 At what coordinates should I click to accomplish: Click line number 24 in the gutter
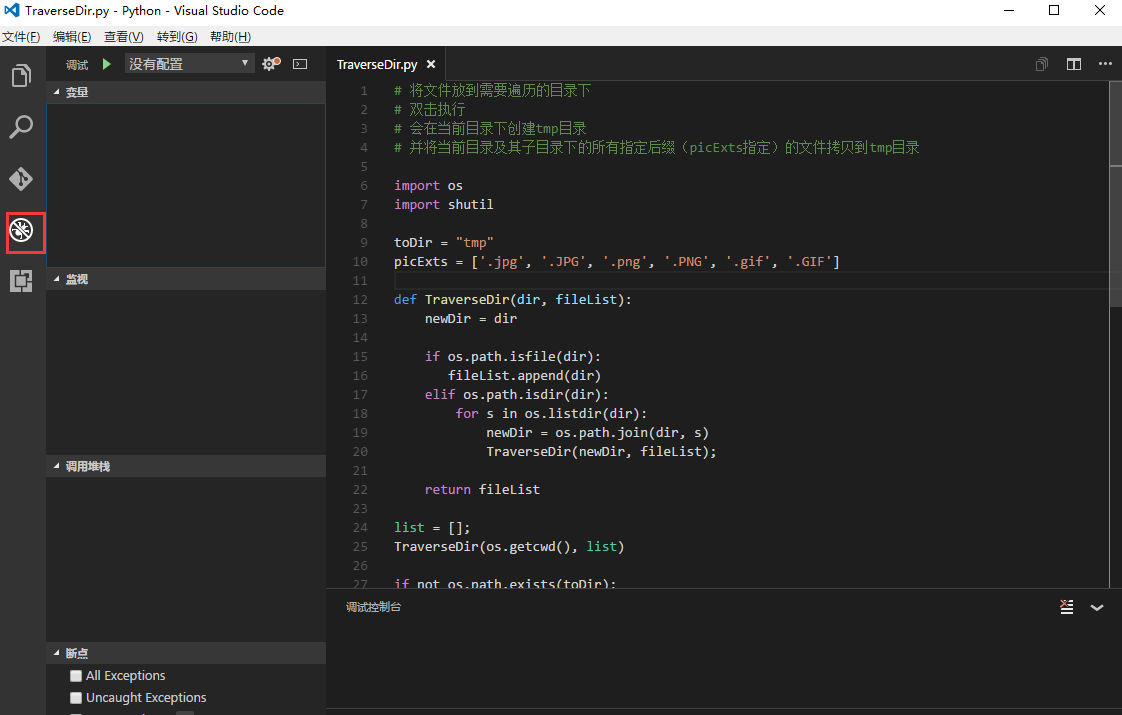tap(361, 527)
